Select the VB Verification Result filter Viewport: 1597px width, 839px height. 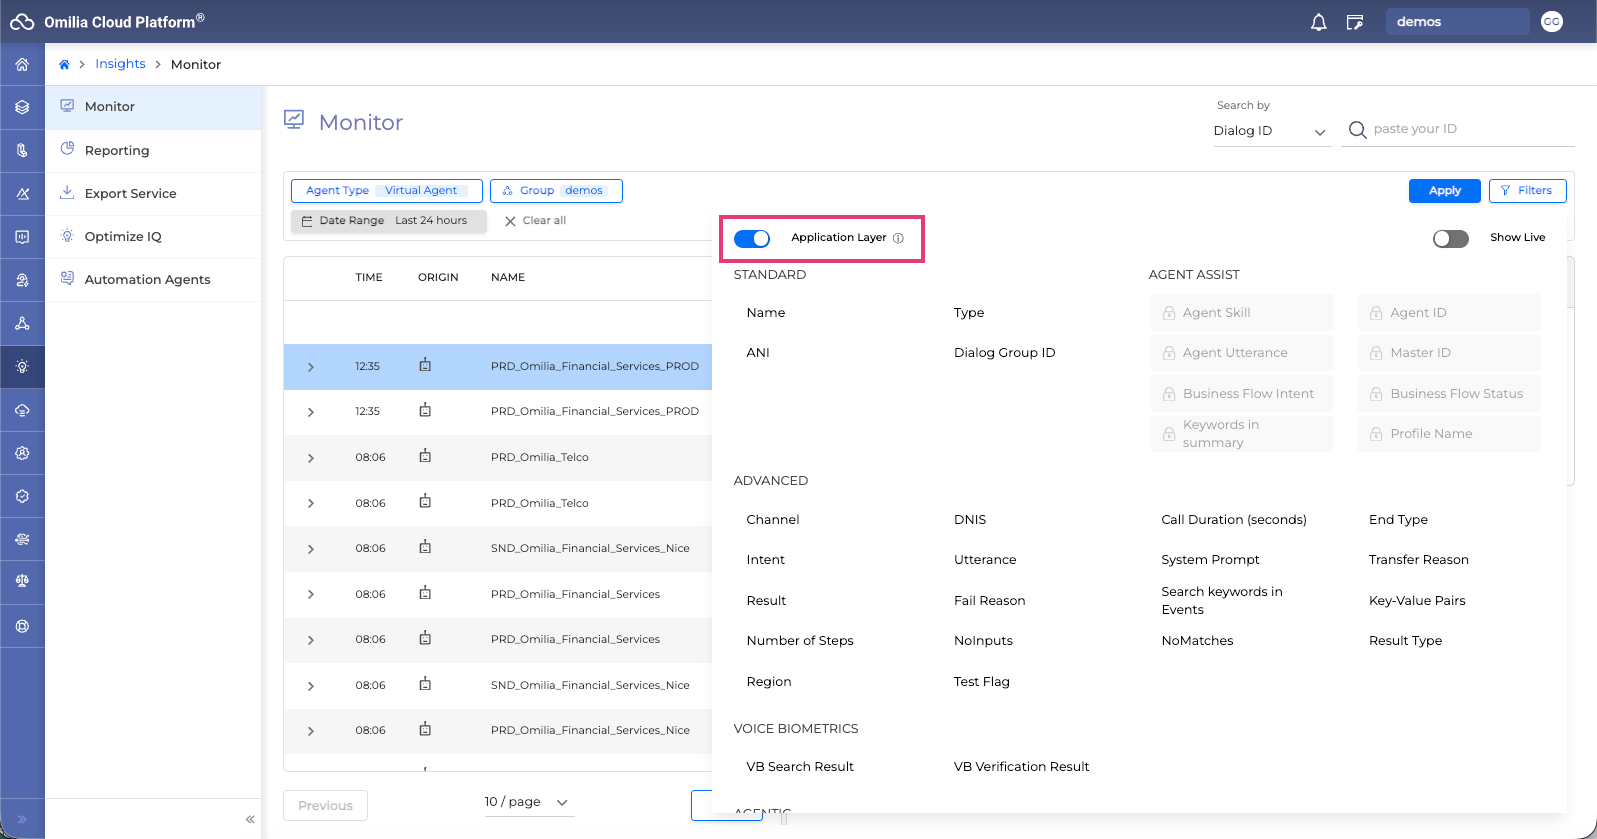(x=1021, y=767)
